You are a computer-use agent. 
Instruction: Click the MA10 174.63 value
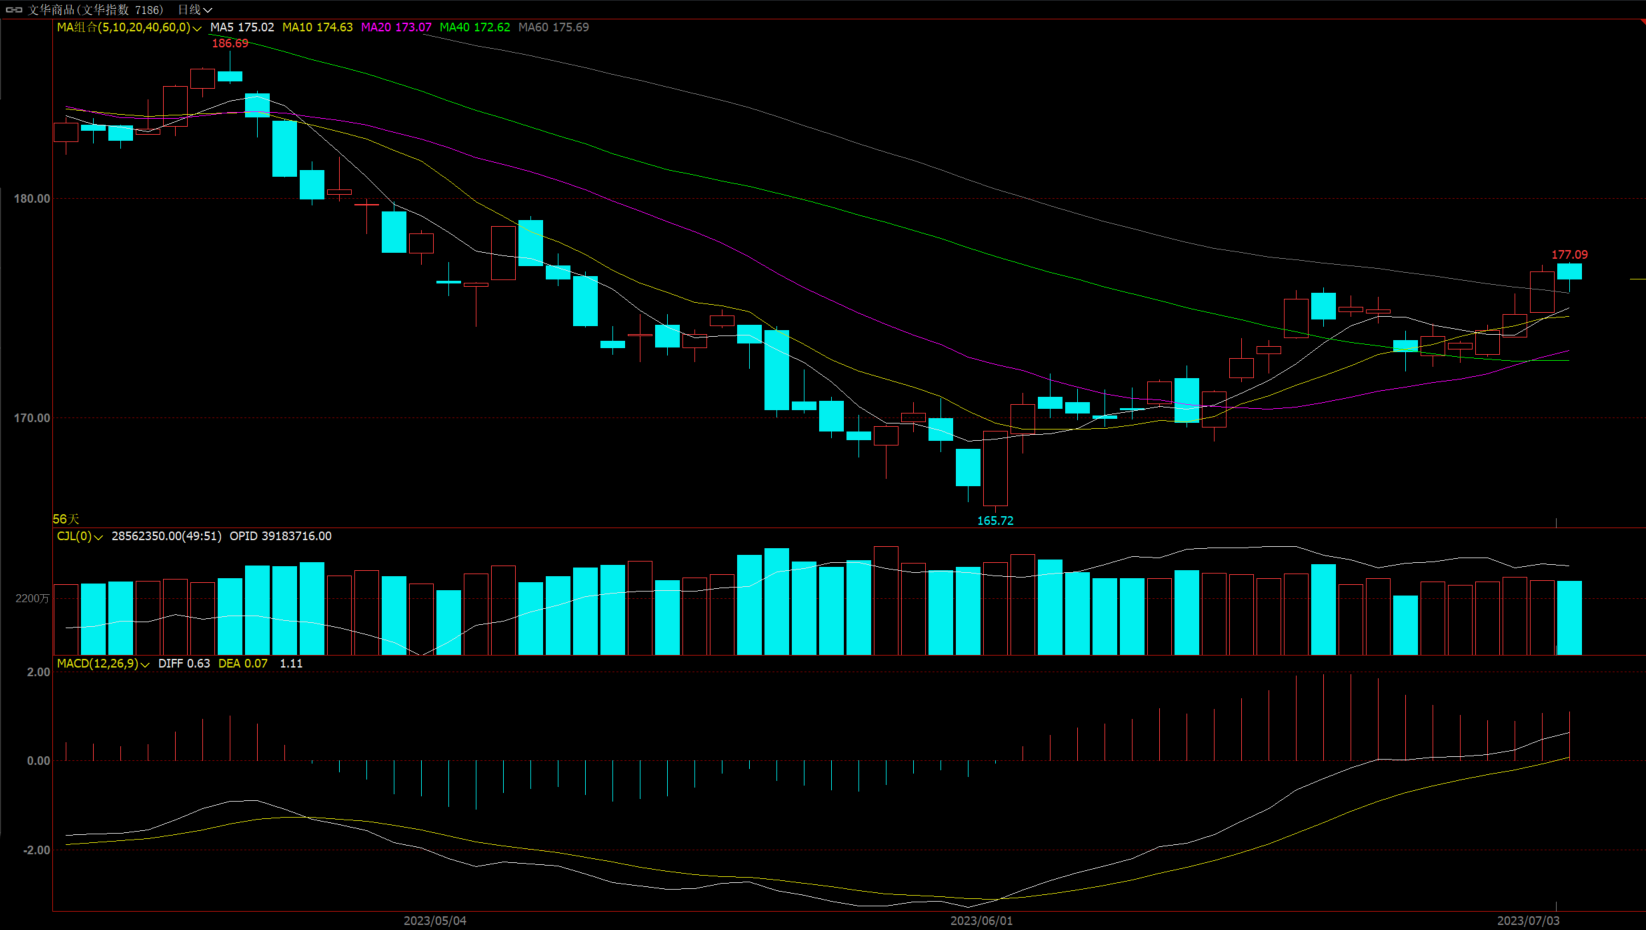(x=317, y=27)
